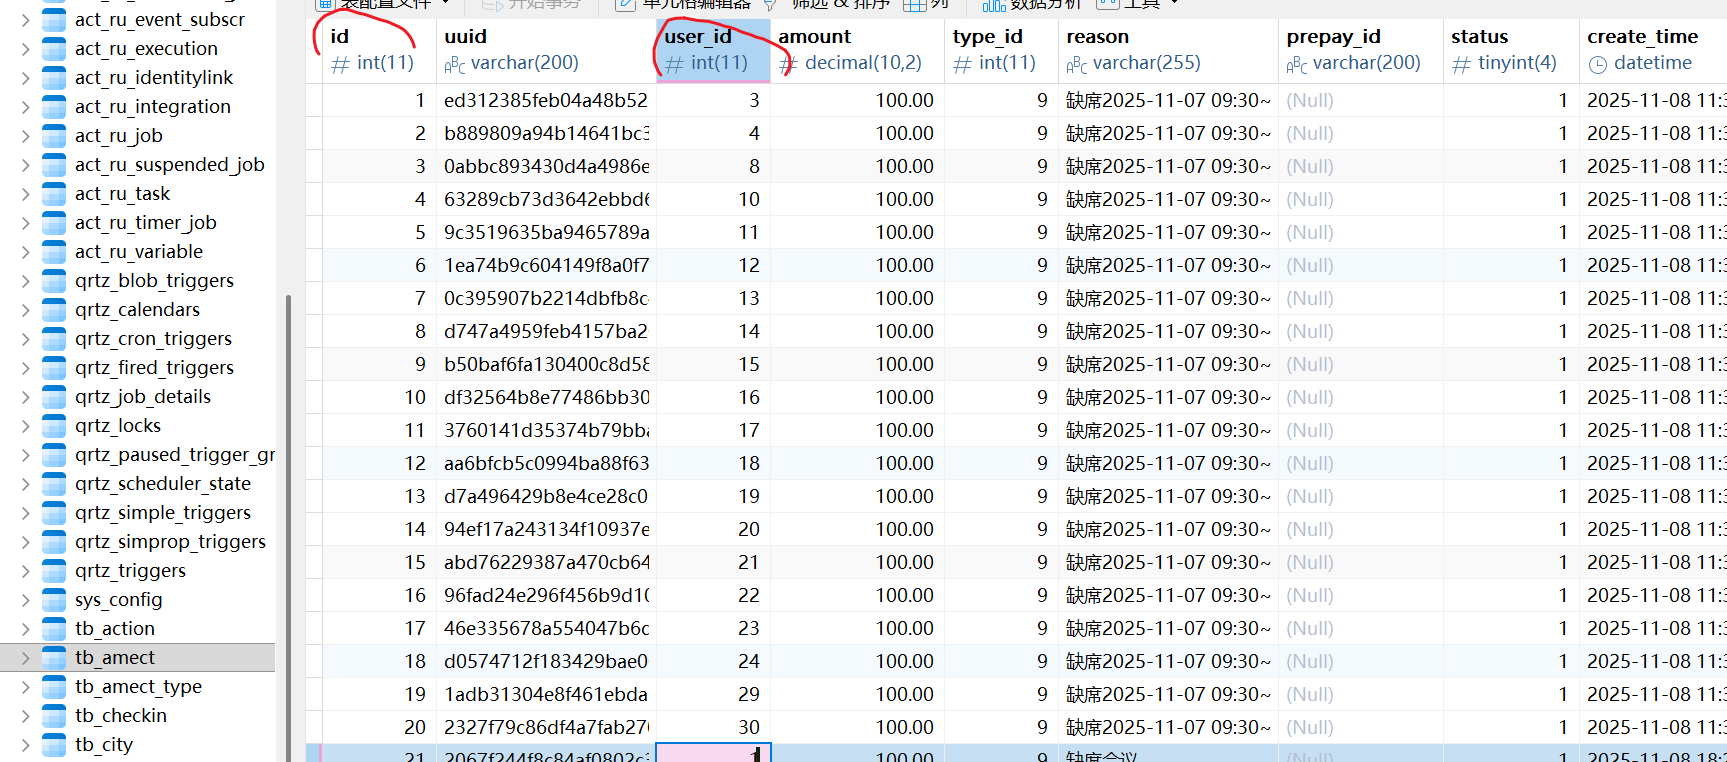1727x762 pixels.
Task: Click the prepay_id Null cell in id 18 row
Action: click(x=1361, y=662)
